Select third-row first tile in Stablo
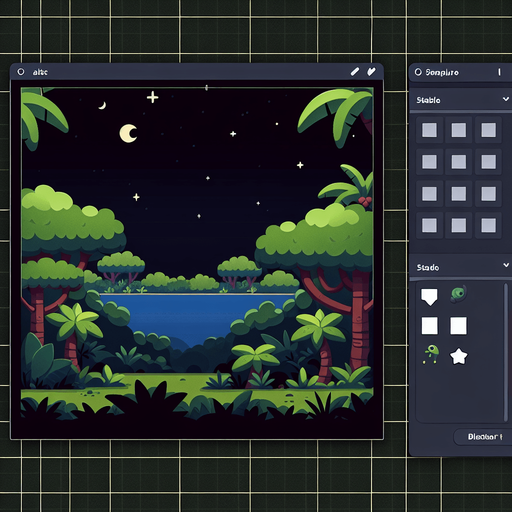This screenshot has height=512, width=512. click(x=429, y=194)
